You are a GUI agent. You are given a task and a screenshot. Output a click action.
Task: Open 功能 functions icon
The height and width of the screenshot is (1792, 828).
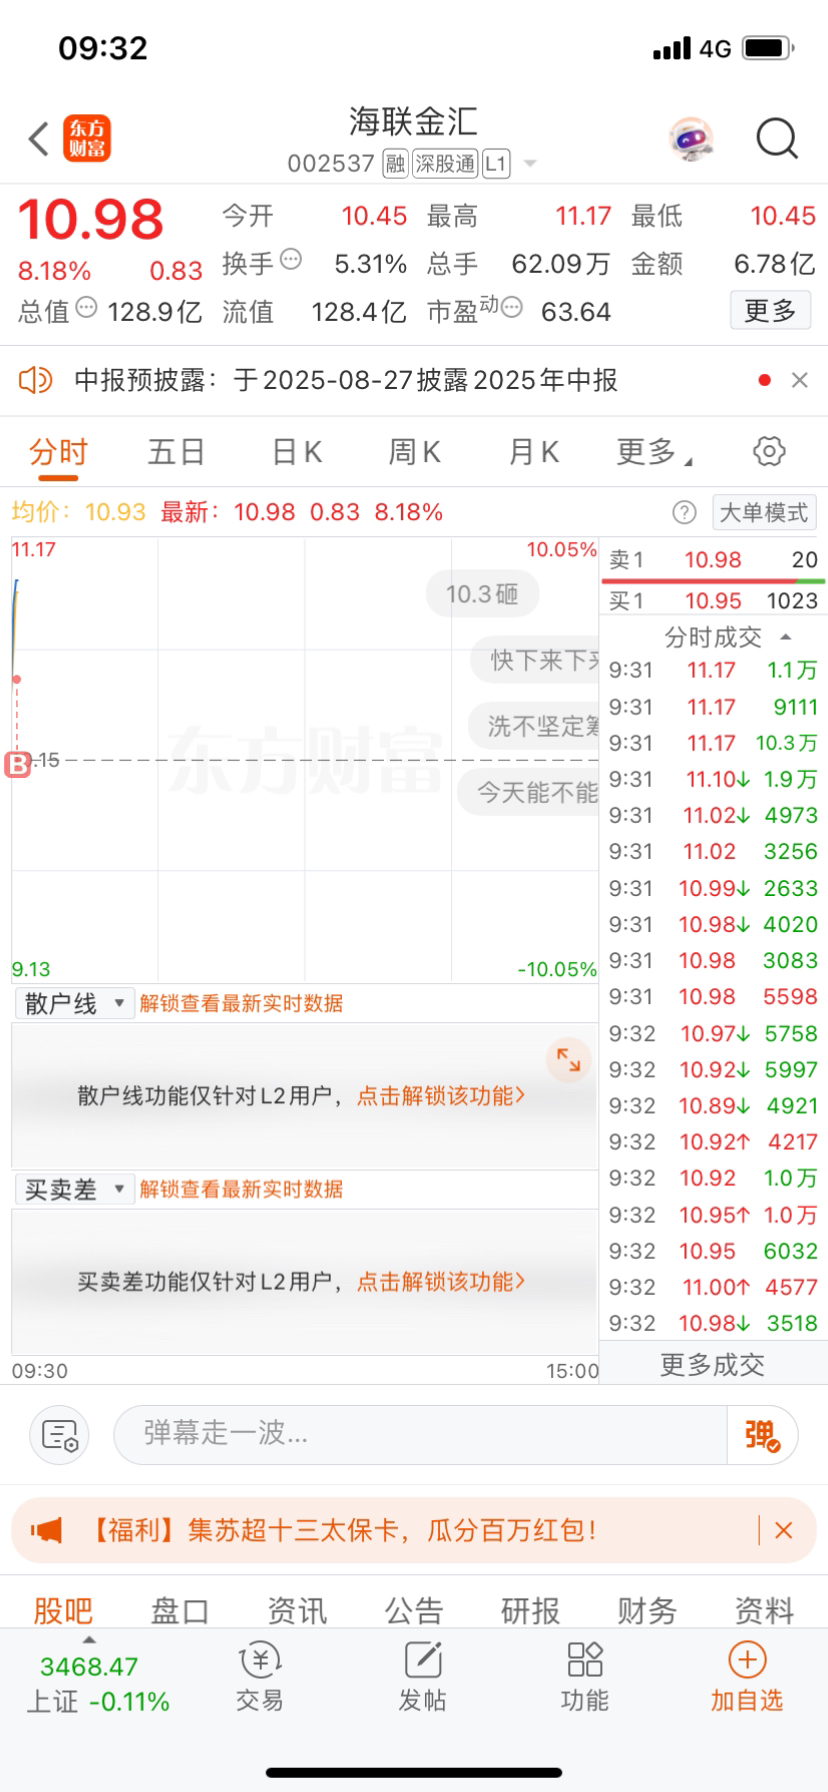585,1677
